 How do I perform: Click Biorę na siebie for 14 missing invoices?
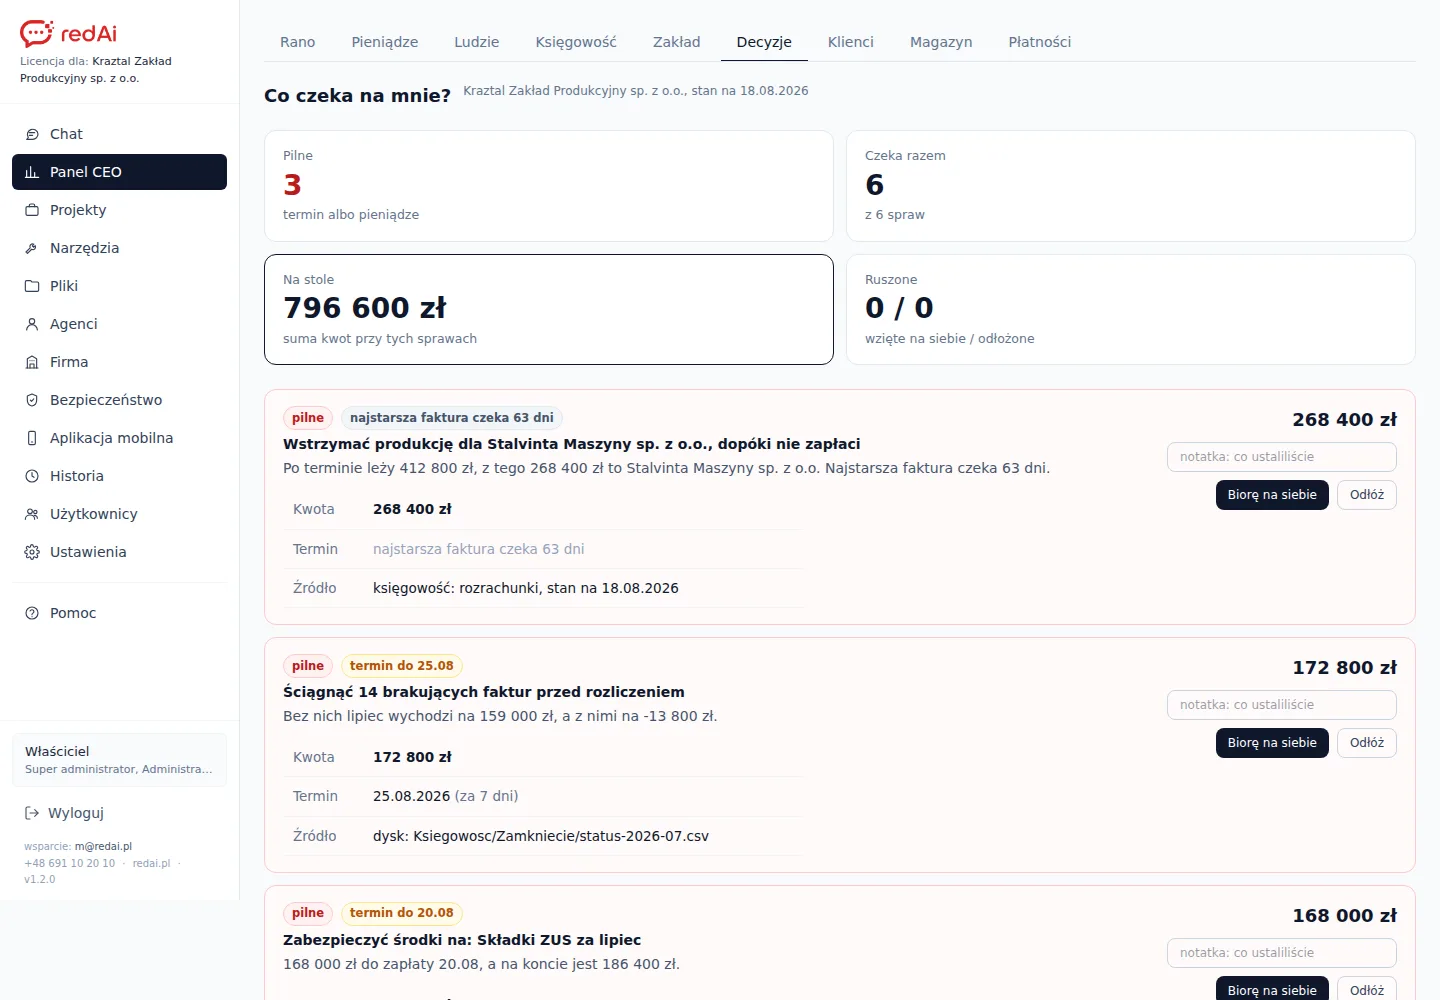click(1272, 743)
